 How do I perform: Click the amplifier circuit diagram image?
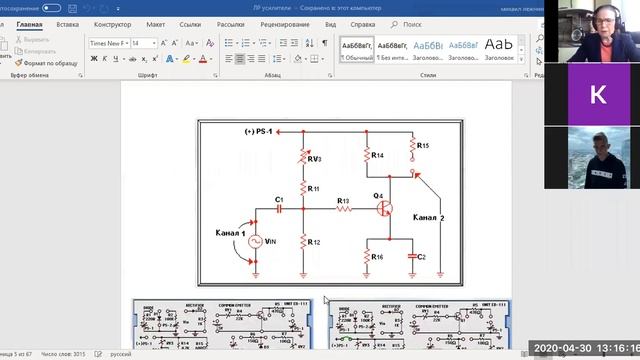click(330, 203)
